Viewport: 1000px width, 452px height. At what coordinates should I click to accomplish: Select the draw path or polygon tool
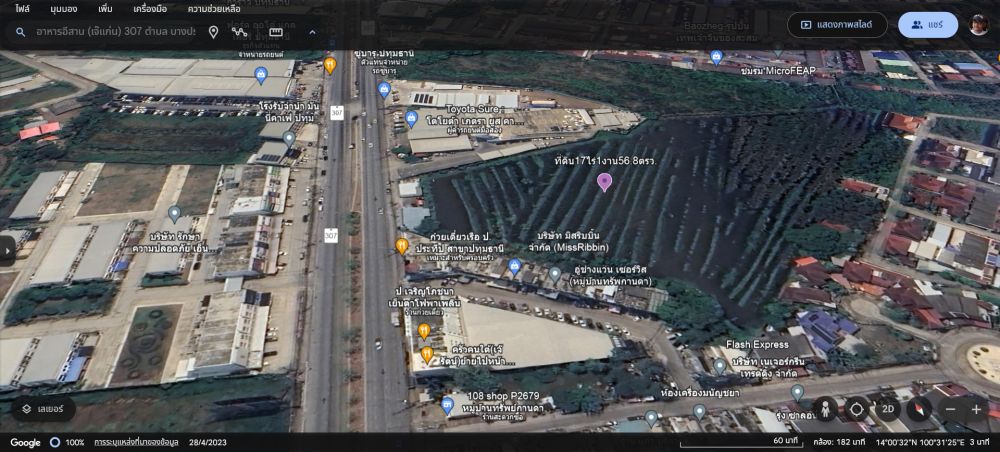[x=240, y=32]
